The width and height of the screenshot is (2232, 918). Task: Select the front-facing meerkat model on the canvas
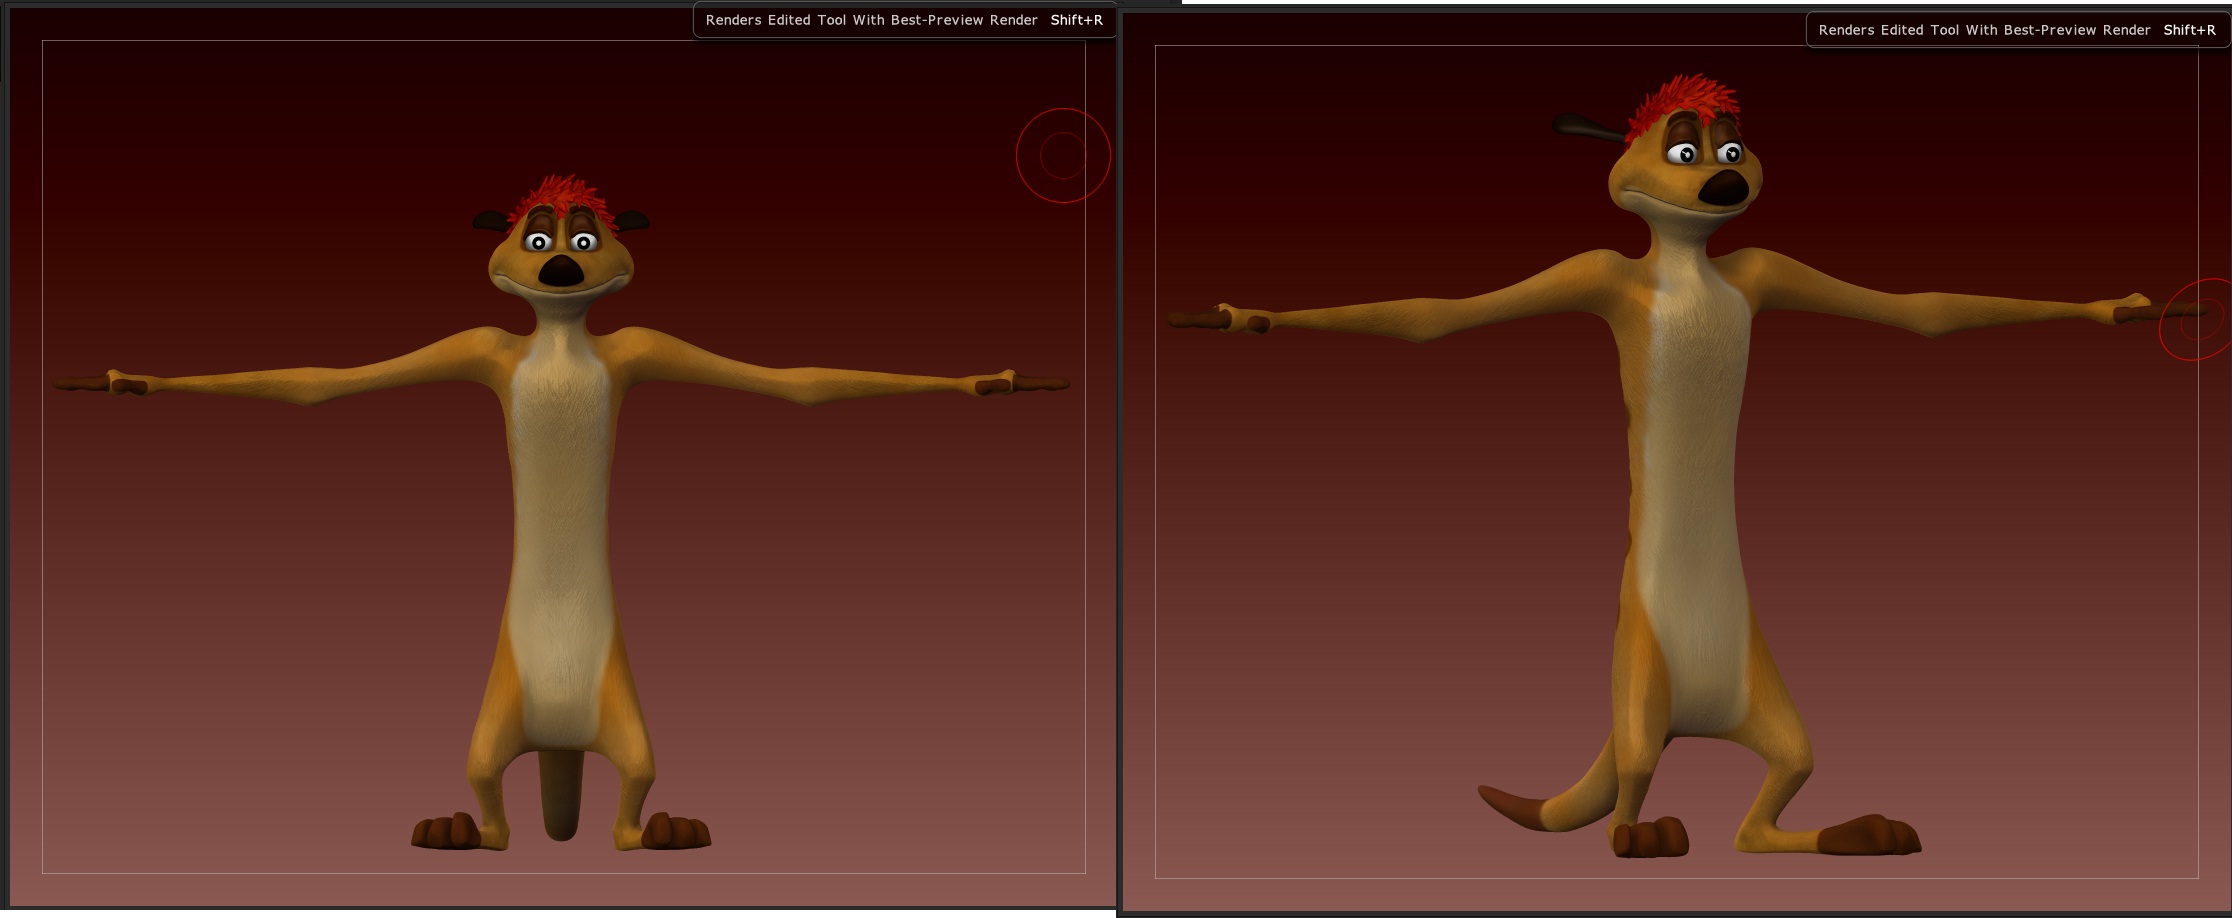coord(561,513)
